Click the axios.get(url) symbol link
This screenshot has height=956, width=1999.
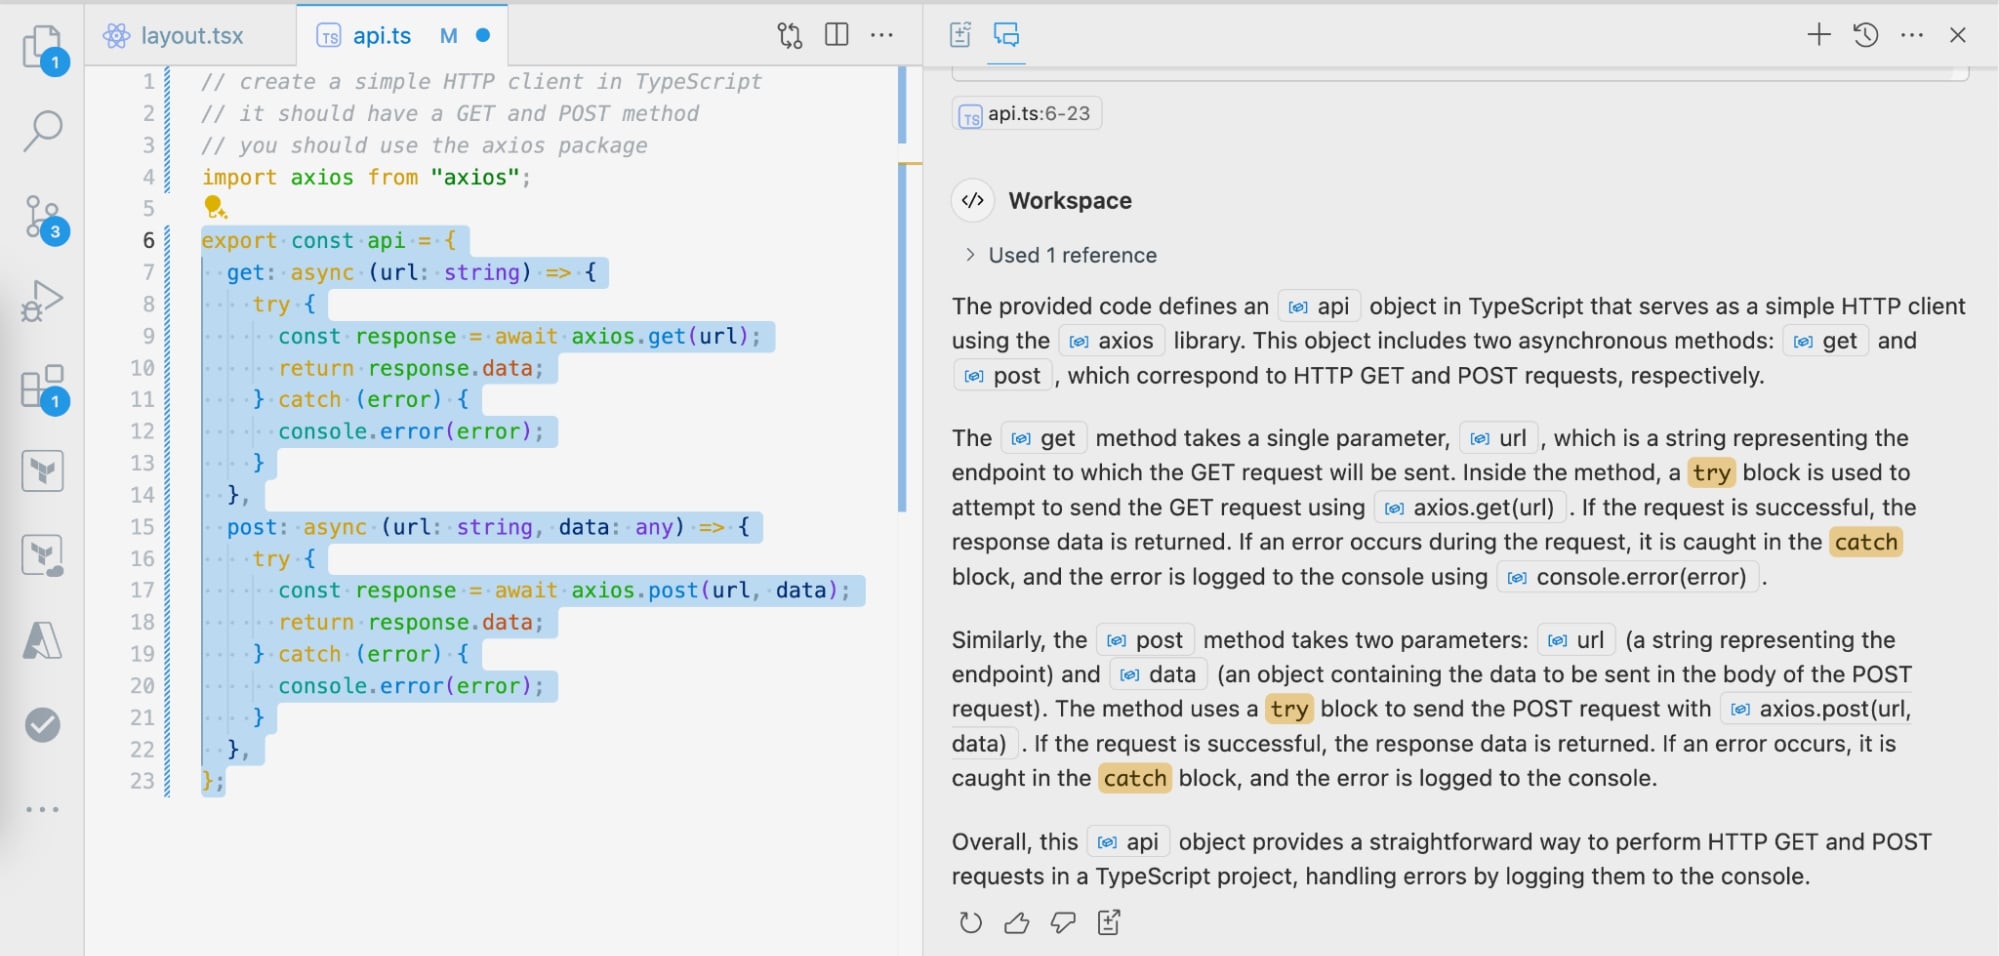click(x=1470, y=508)
